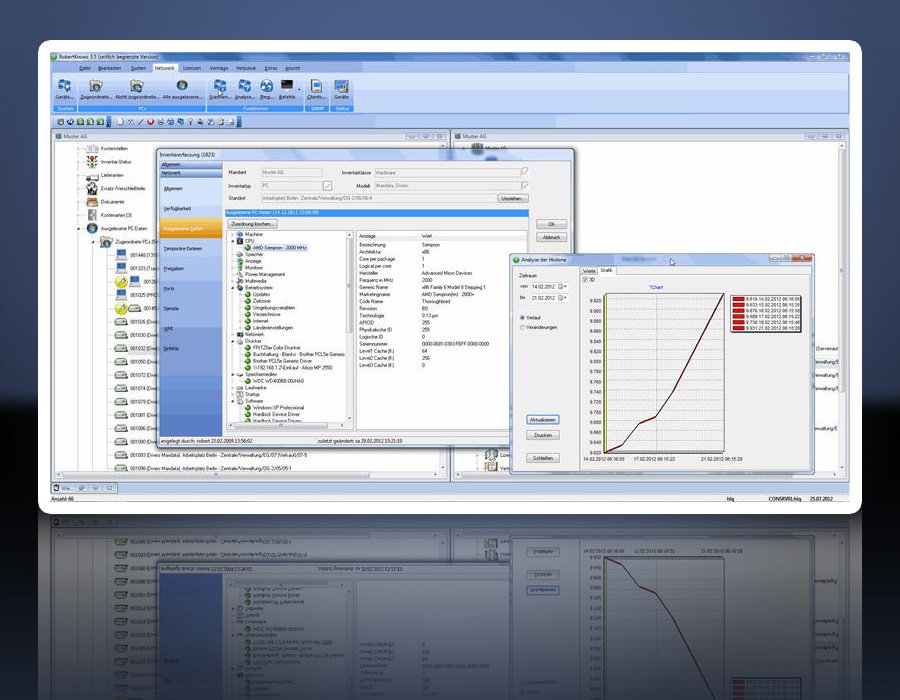Screen dimensions: 900x700
Task: Click the Aktualisieren button
Action: pyautogui.click(x=542, y=419)
